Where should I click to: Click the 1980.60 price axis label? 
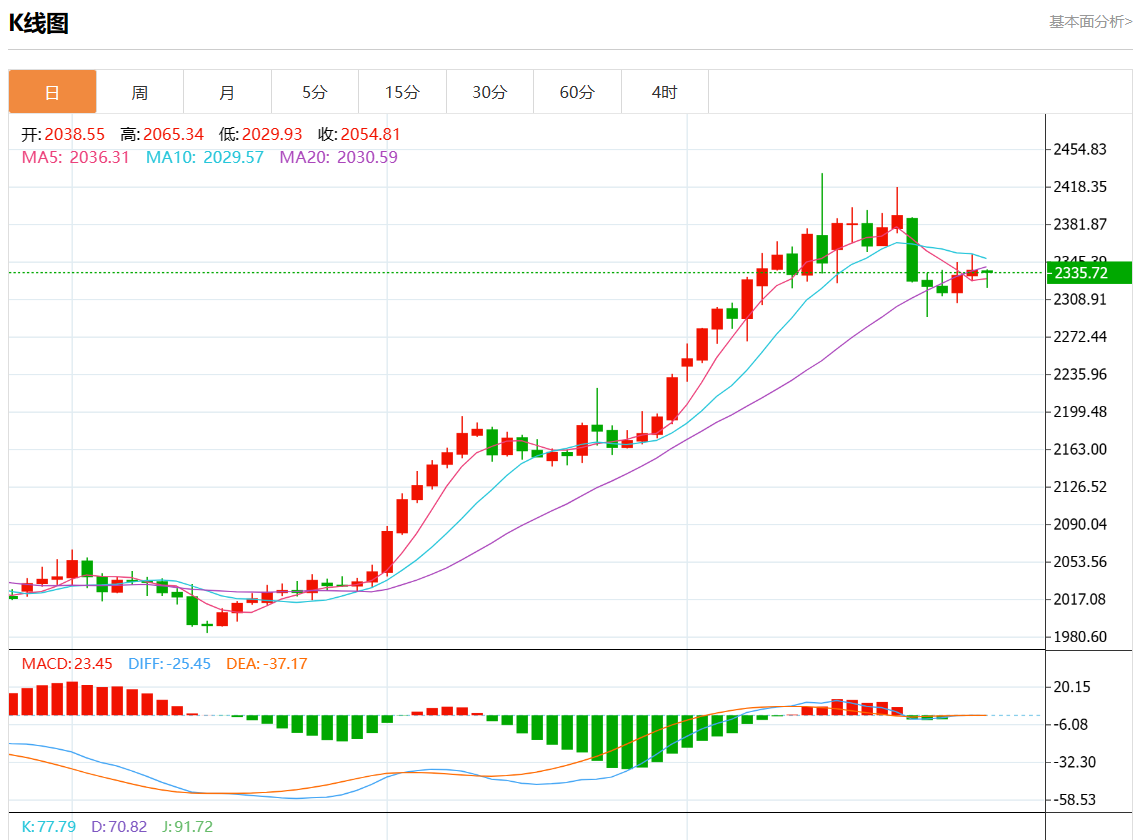(x=1079, y=637)
